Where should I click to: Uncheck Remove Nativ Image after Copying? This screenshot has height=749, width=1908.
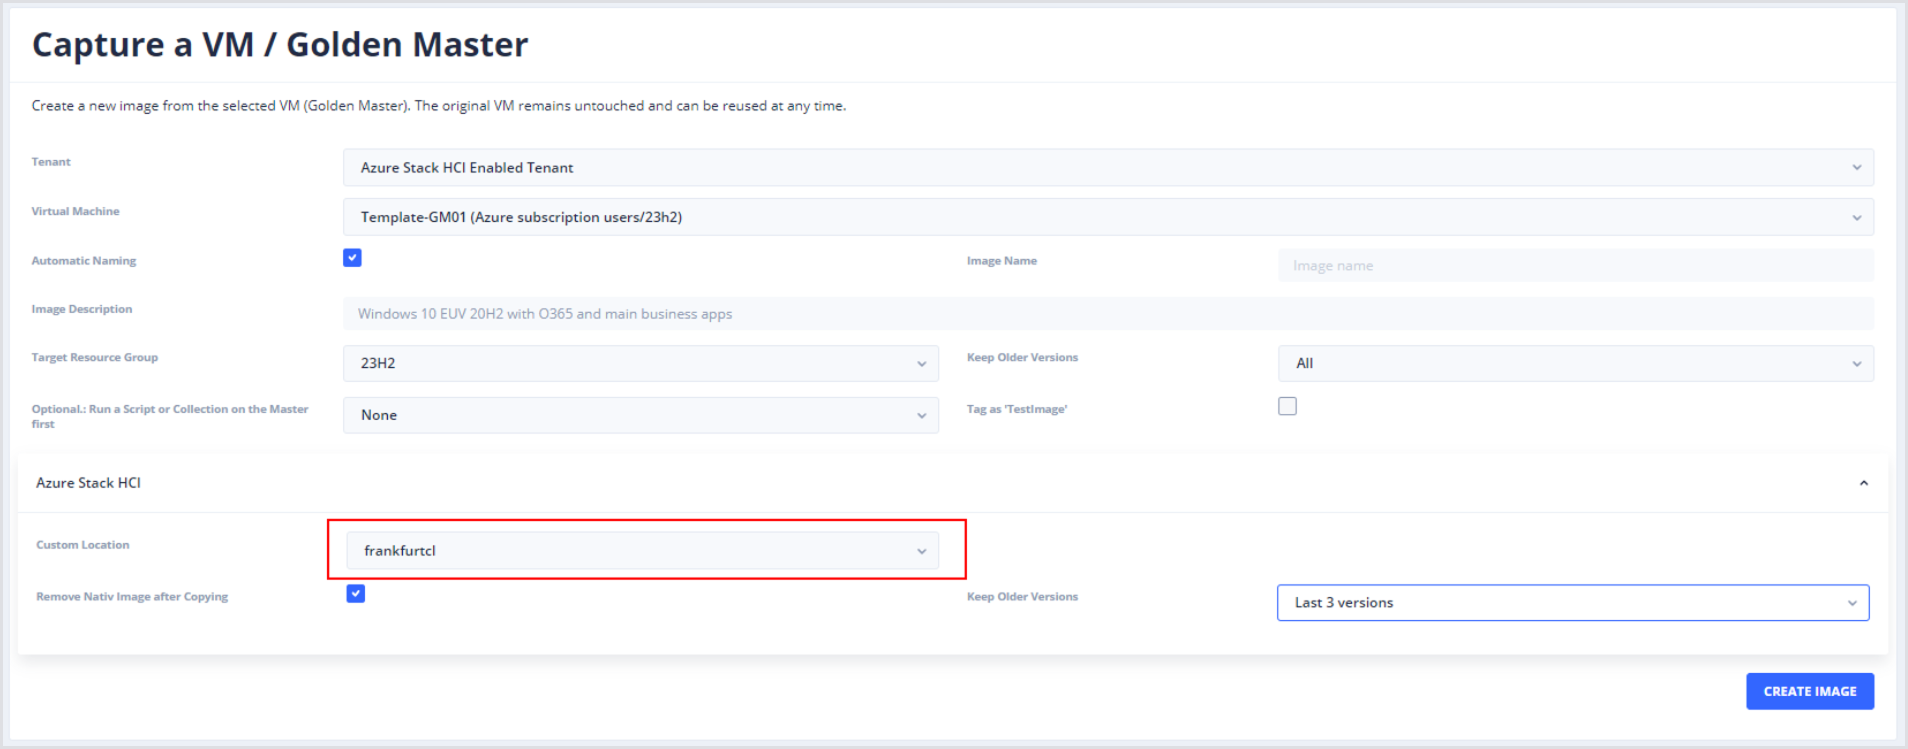355,594
